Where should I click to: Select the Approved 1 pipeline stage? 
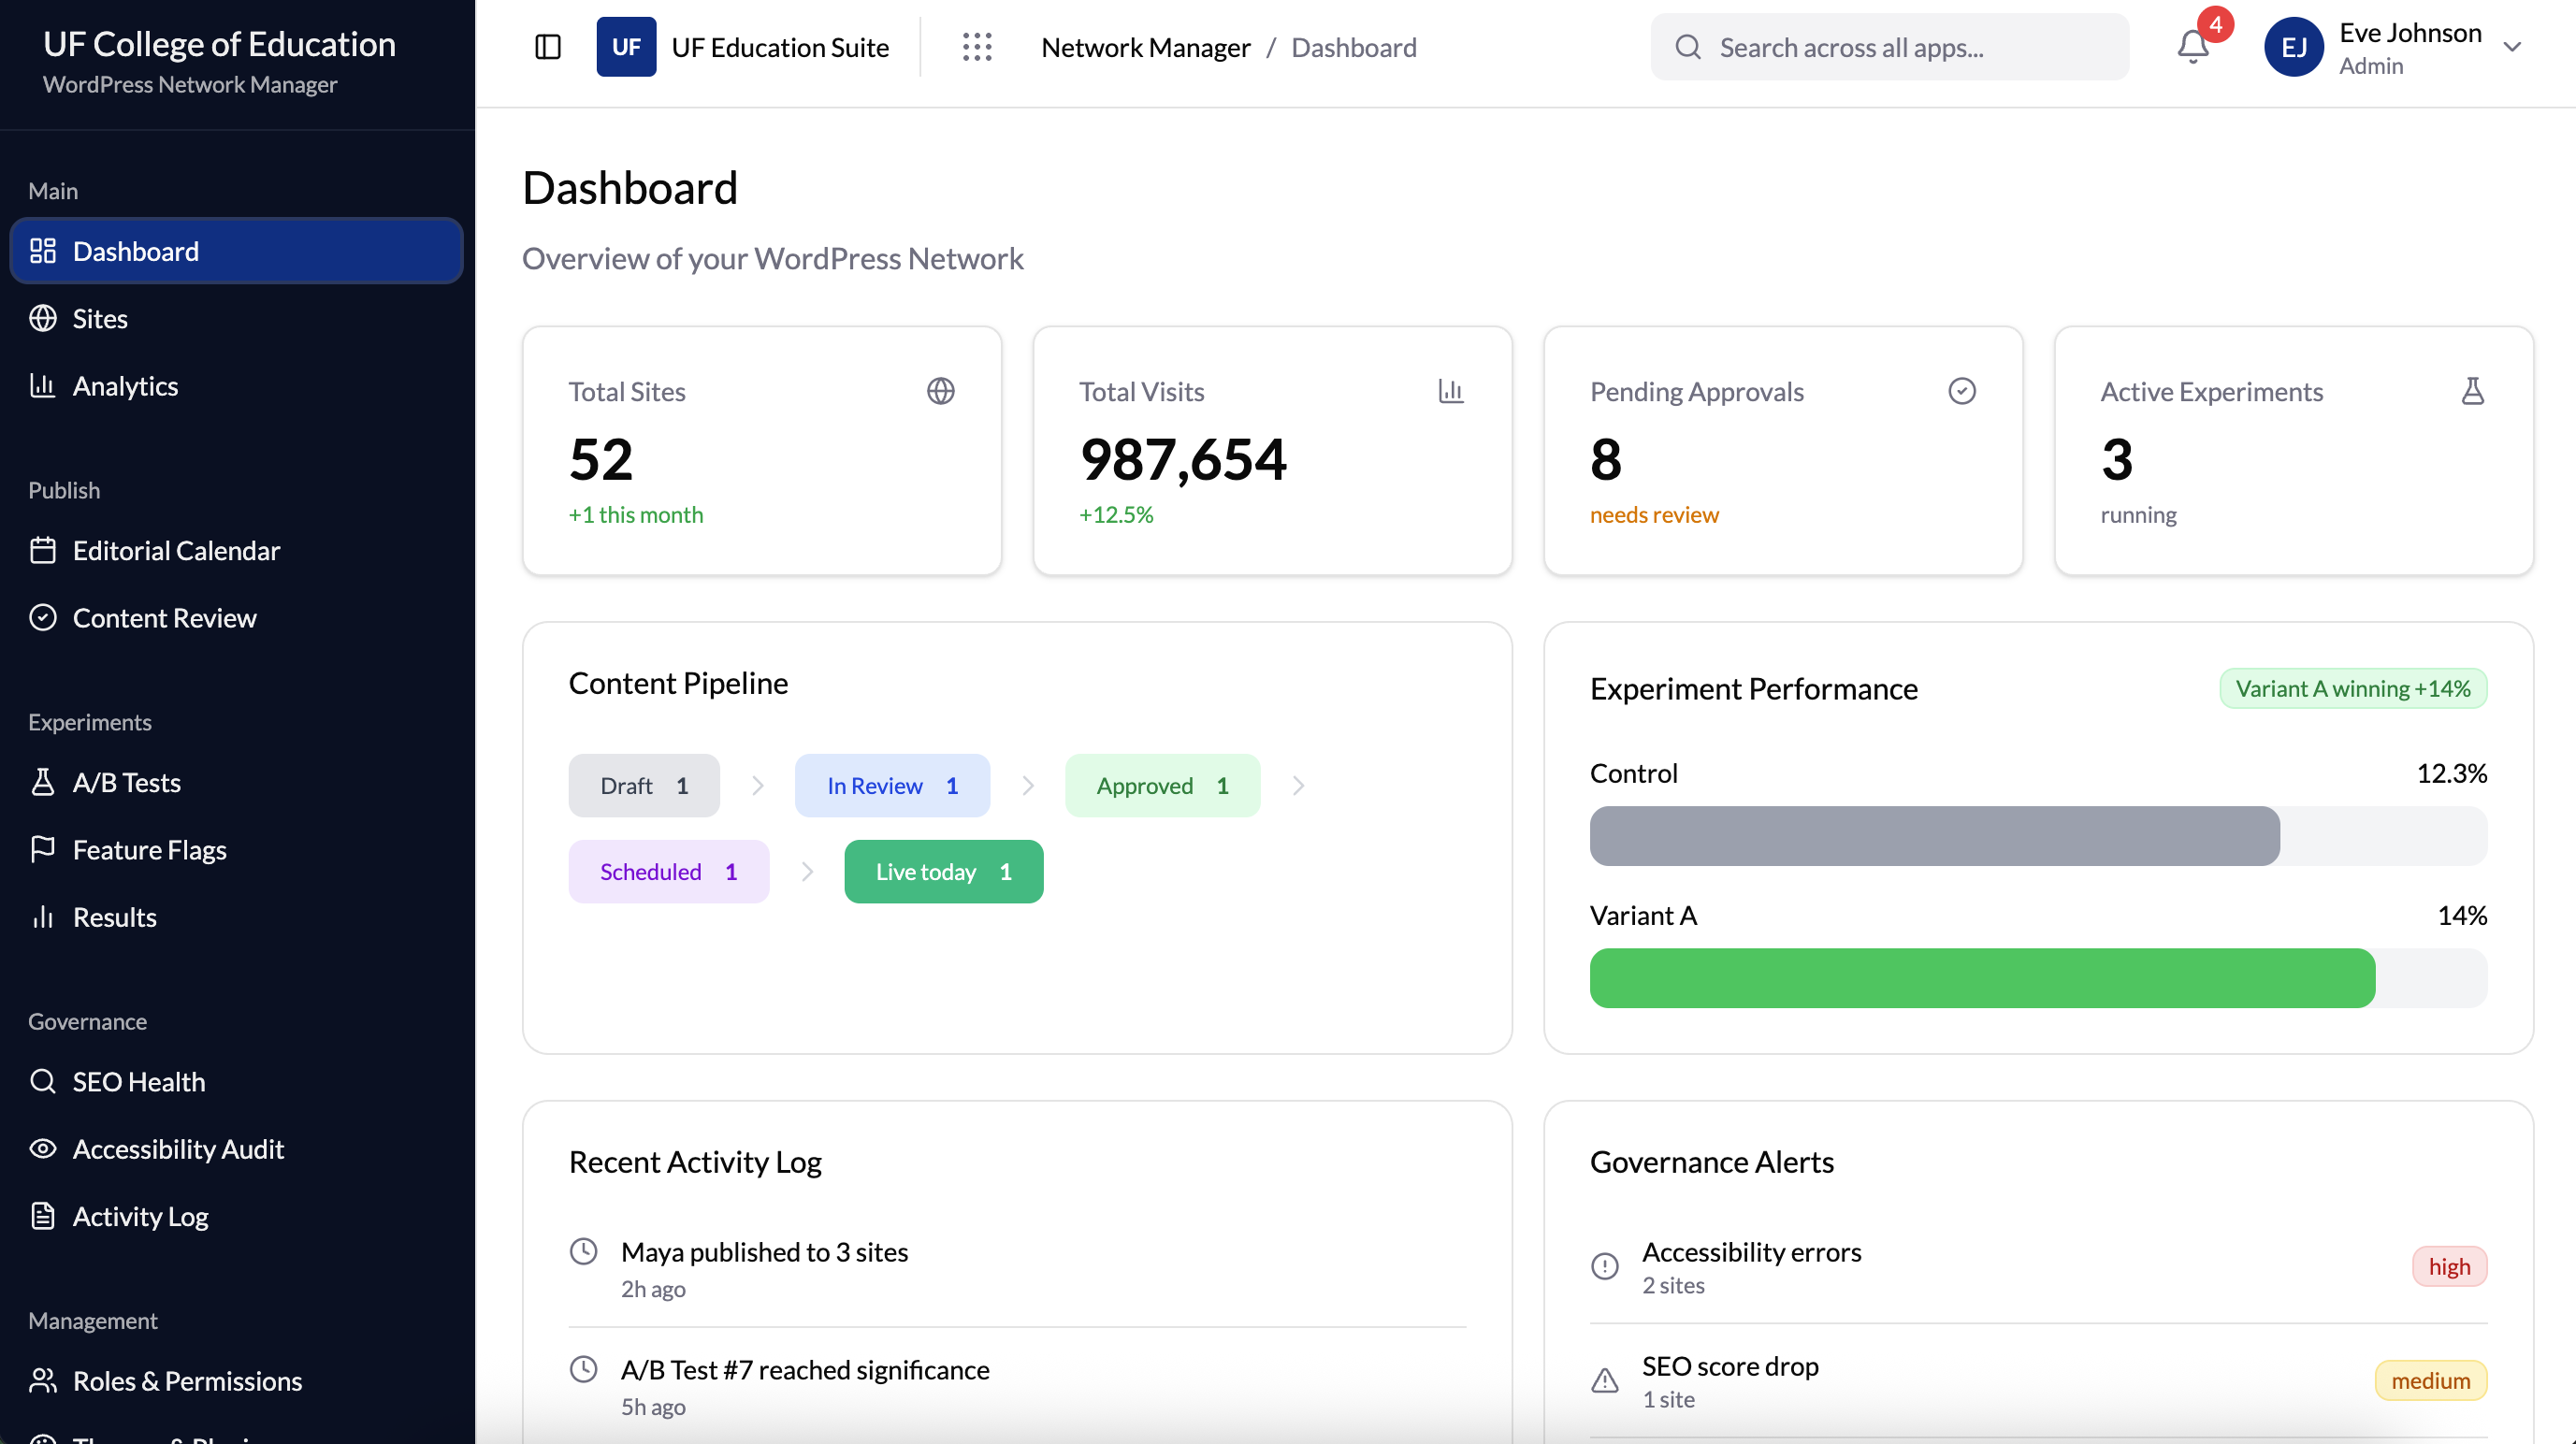1162,786
